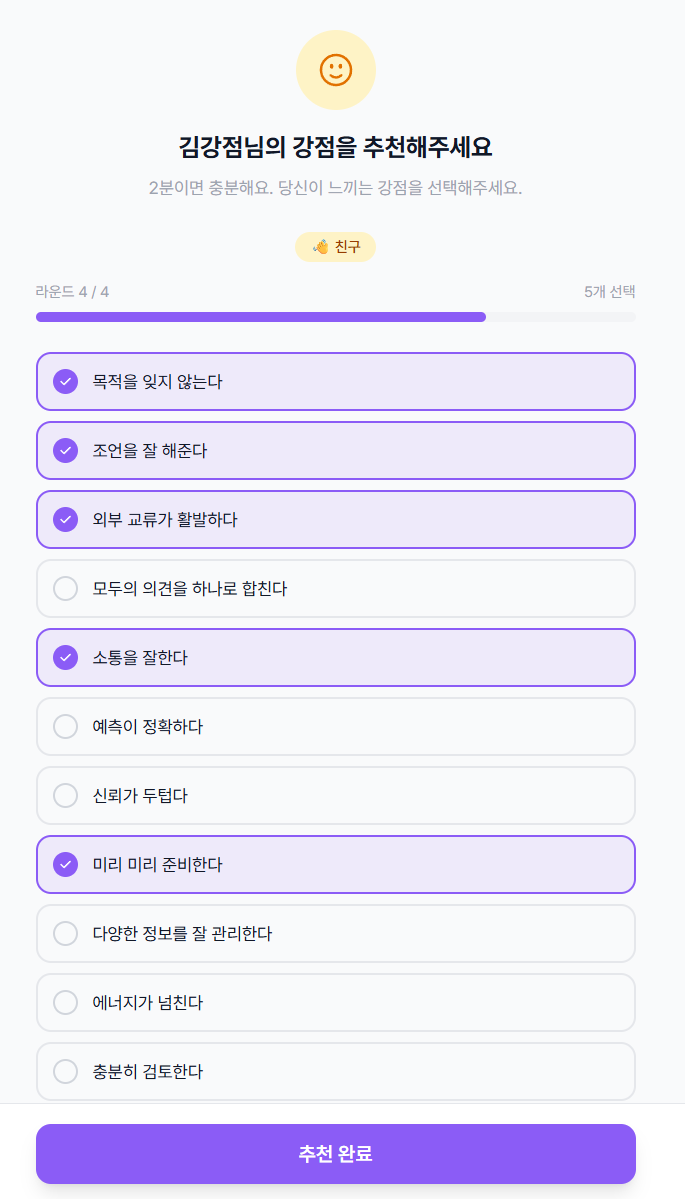685x1199 pixels.
Task: Select the 예측이 정확하다 option
Action: 336,726
